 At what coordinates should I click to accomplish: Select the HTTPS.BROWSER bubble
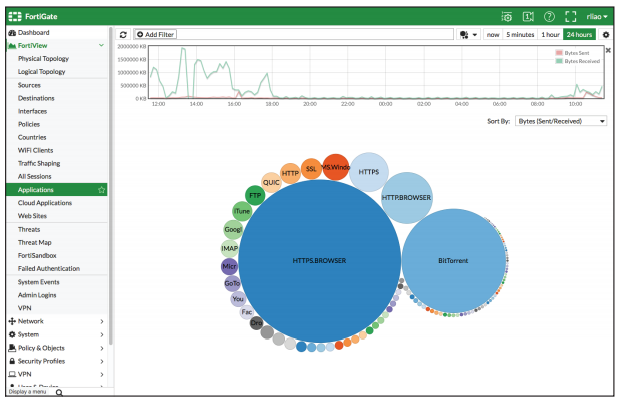click(319, 261)
